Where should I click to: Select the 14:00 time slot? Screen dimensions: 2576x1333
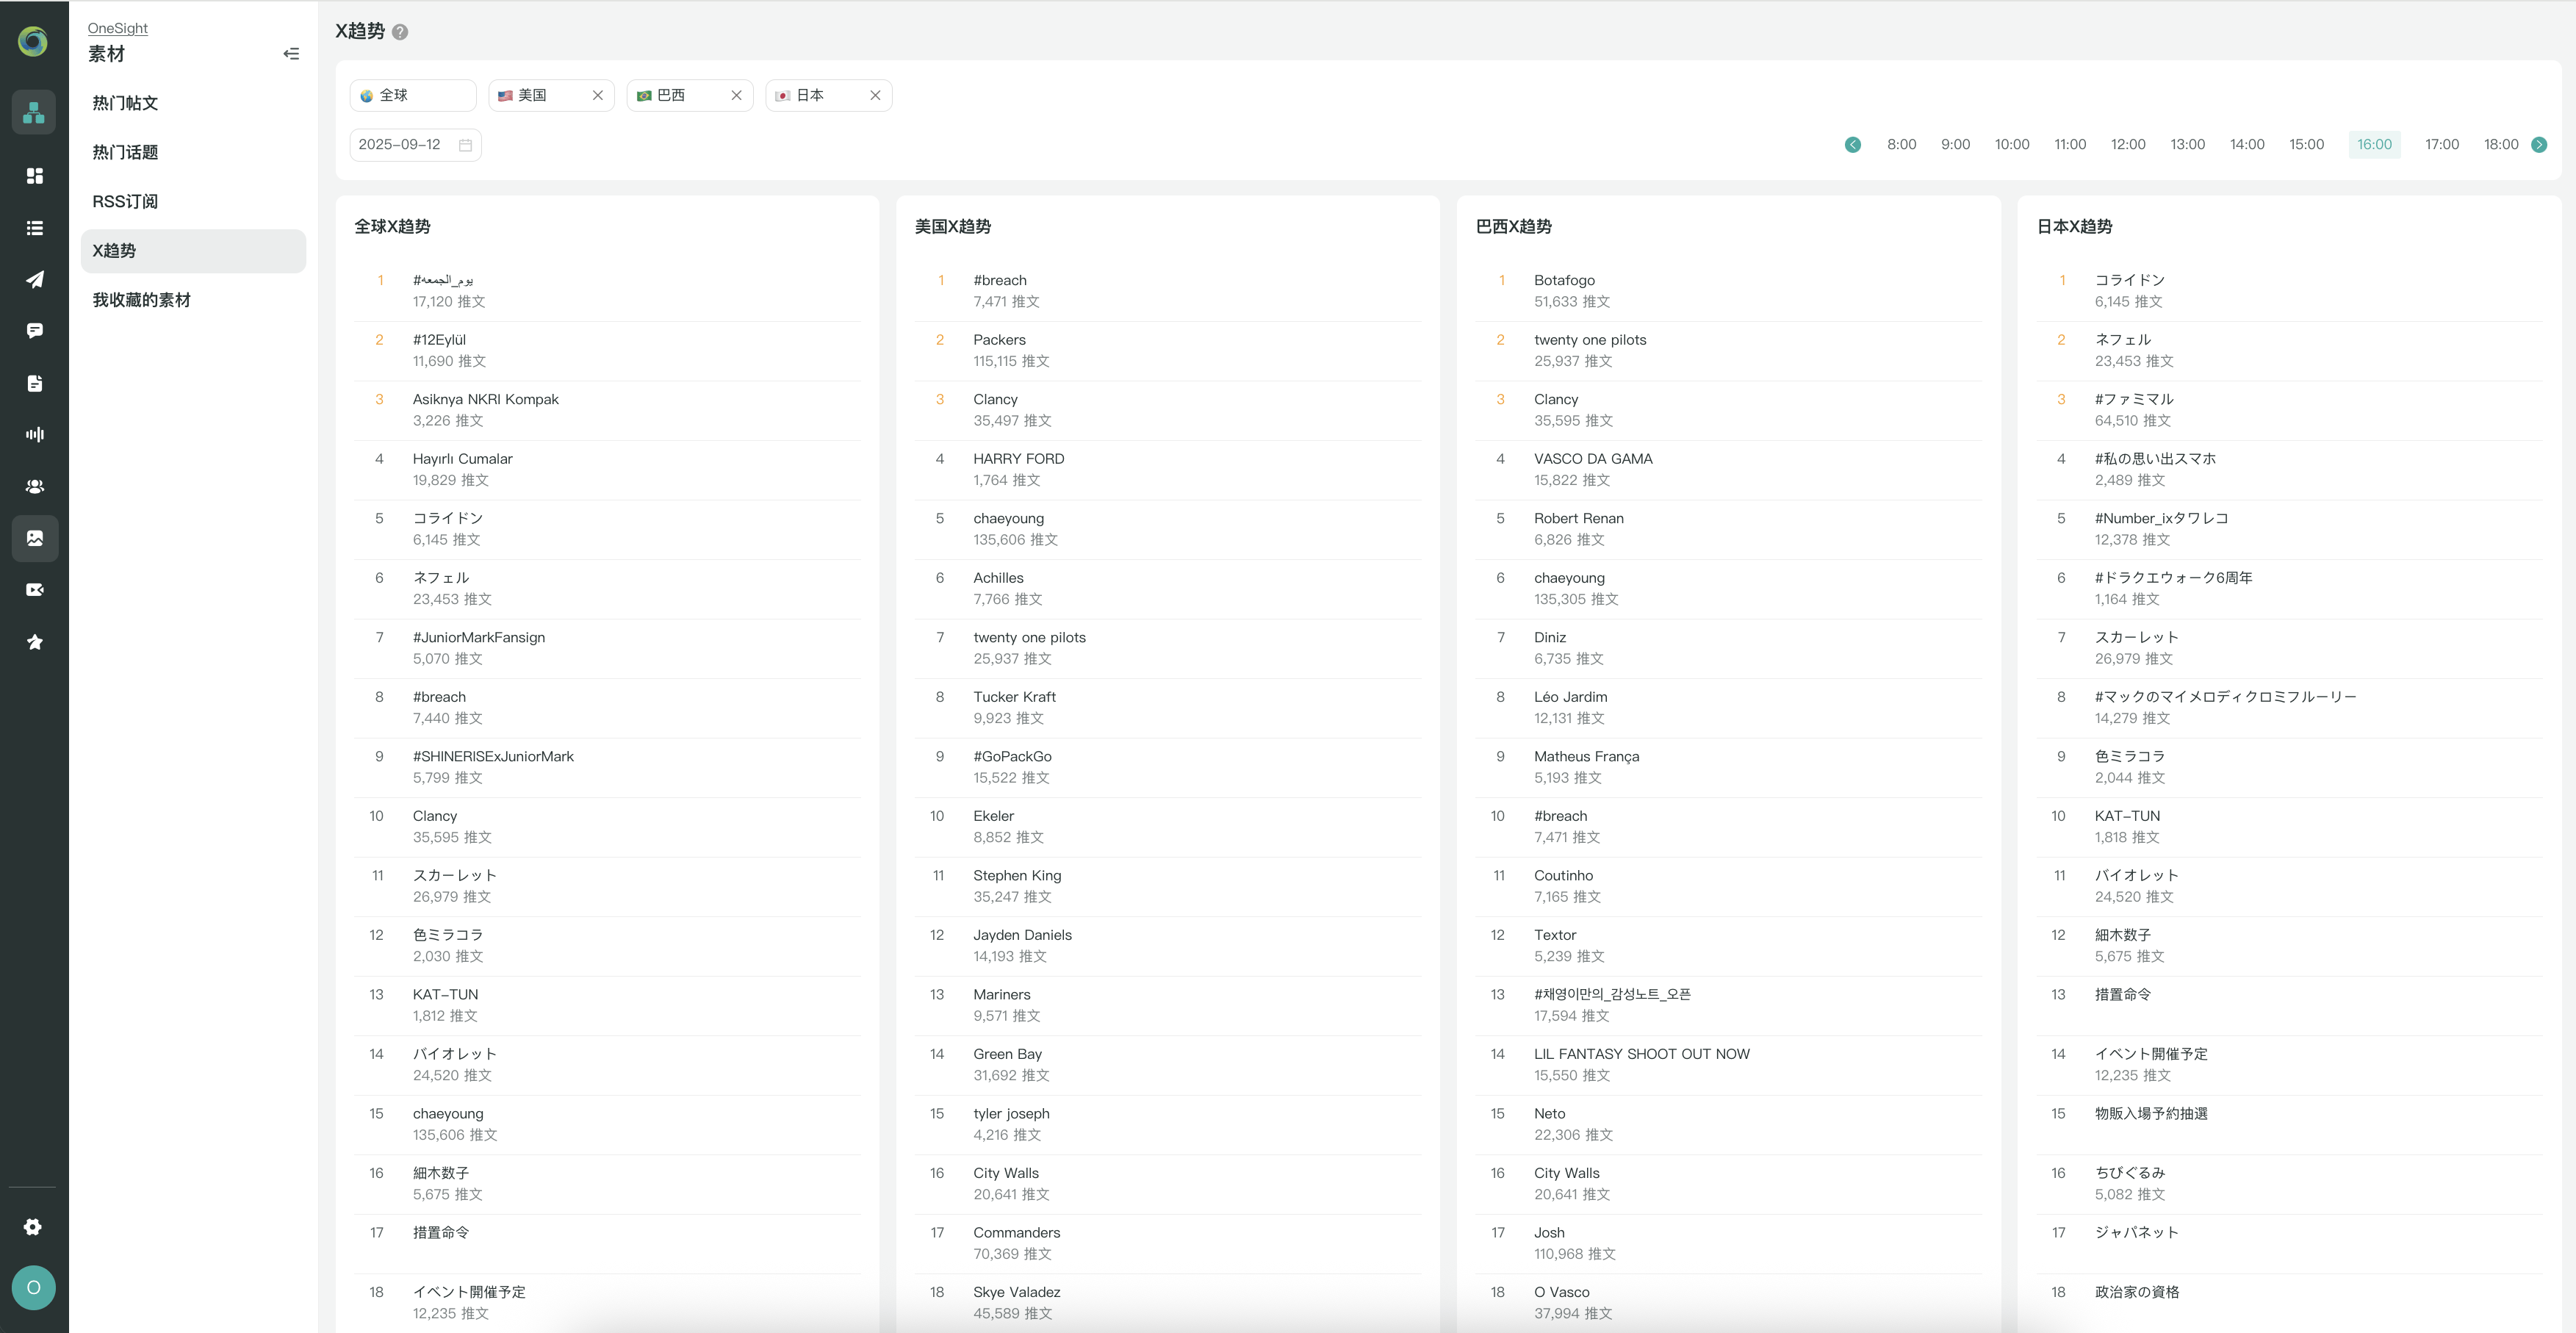(2246, 145)
